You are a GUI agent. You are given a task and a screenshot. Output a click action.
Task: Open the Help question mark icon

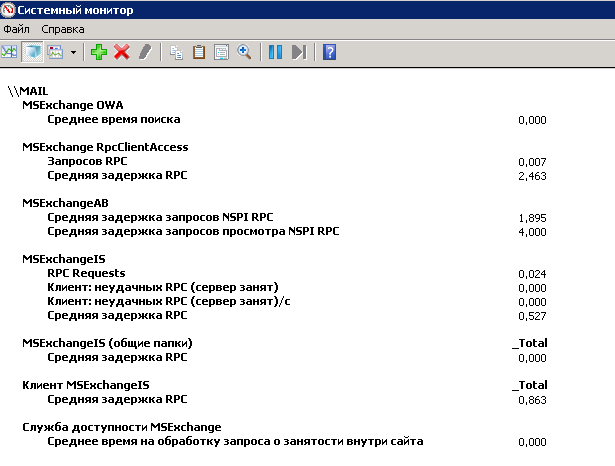(x=329, y=52)
